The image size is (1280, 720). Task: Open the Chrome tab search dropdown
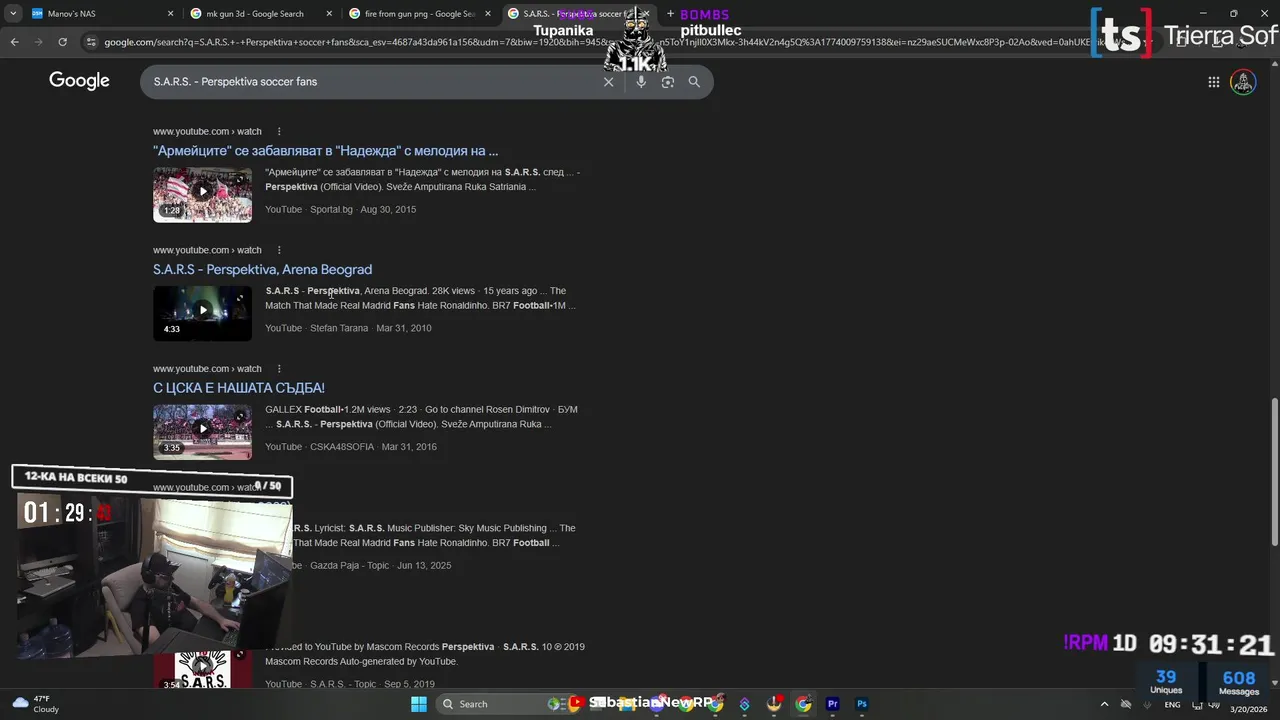coord(13,14)
